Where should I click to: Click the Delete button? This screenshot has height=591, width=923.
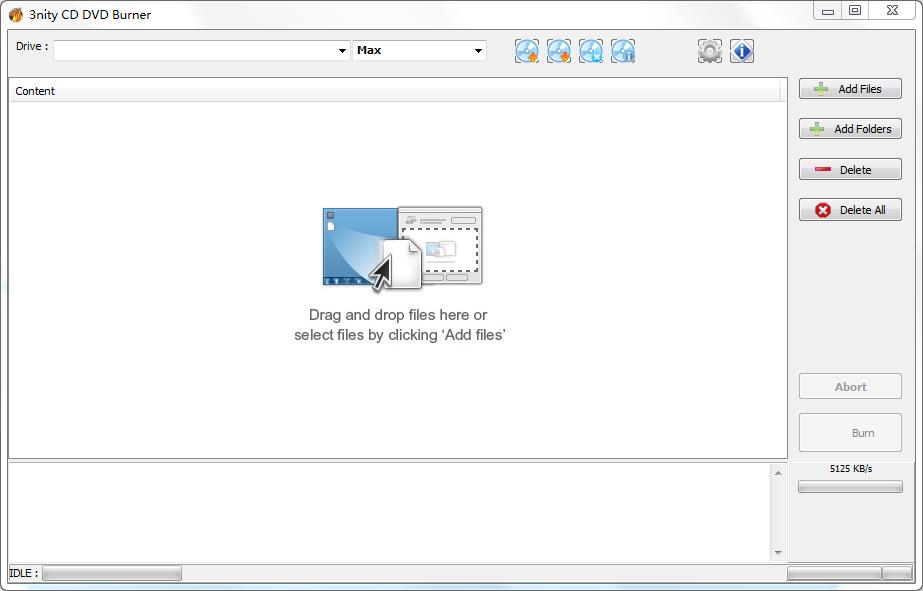tap(850, 170)
